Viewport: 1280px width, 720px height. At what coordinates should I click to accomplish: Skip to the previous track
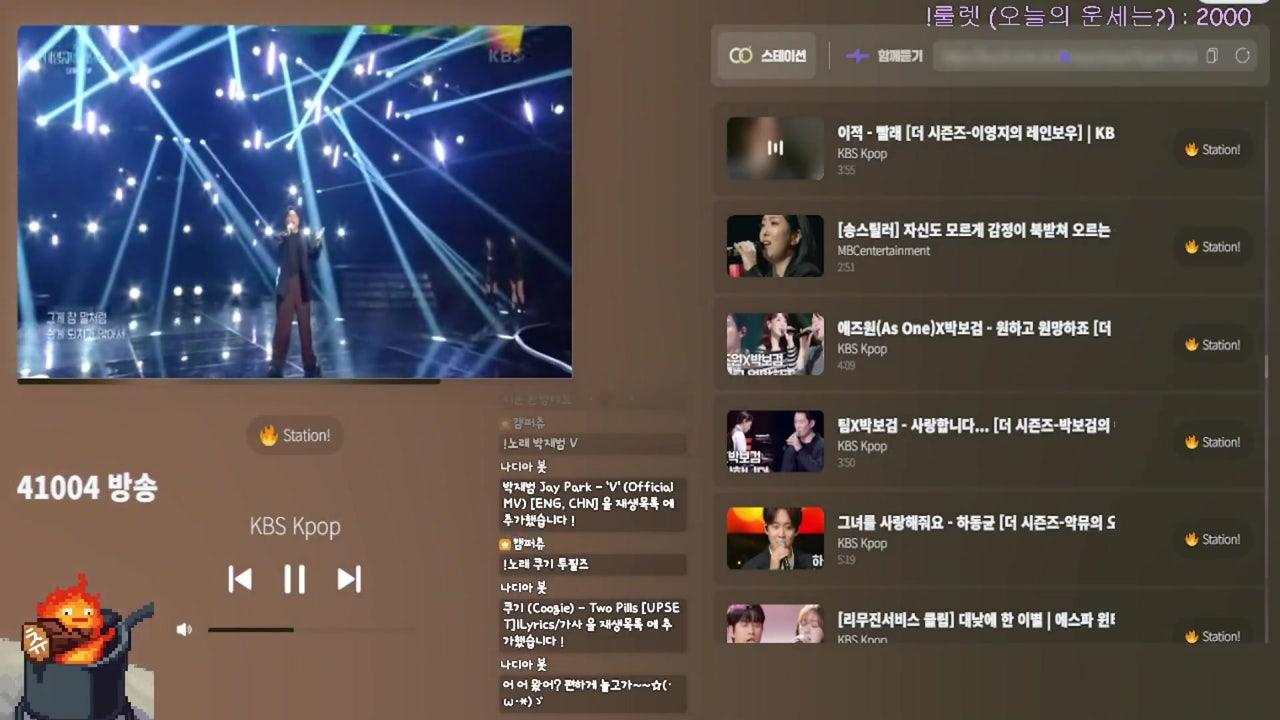click(x=240, y=579)
